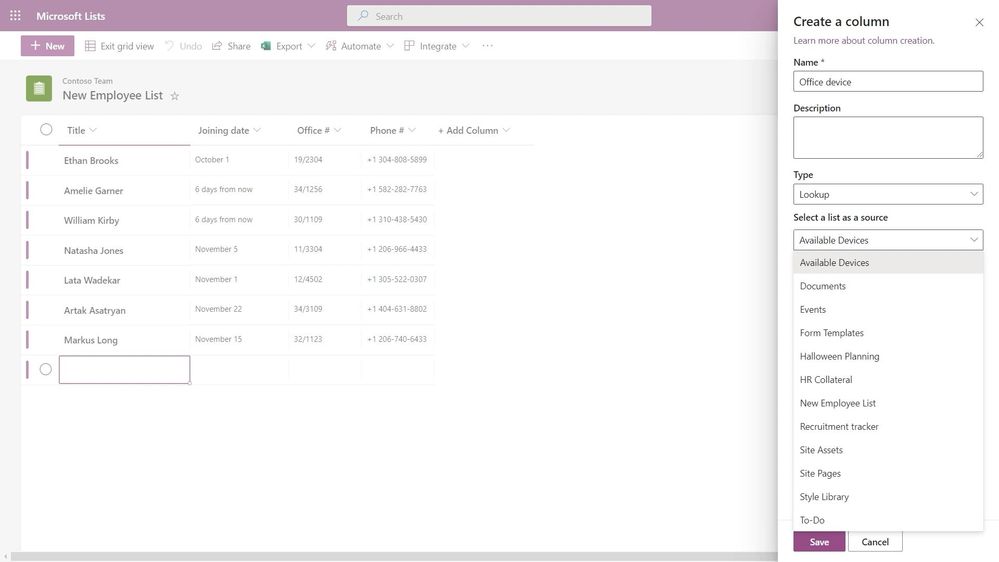Click the column Name input field
999x562 pixels.
coord(888,82)
